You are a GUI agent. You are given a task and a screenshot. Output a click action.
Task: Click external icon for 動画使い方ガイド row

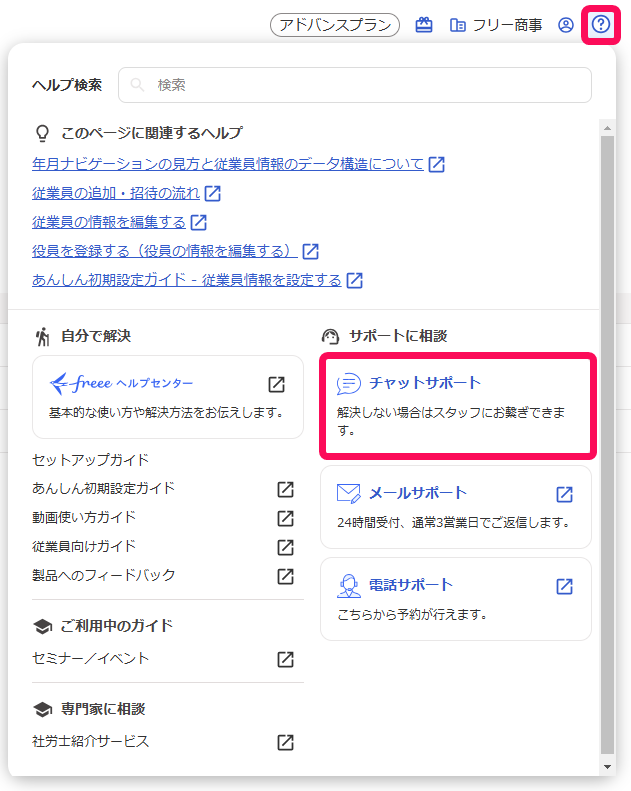pyautogui.click(x=285, y=518)
